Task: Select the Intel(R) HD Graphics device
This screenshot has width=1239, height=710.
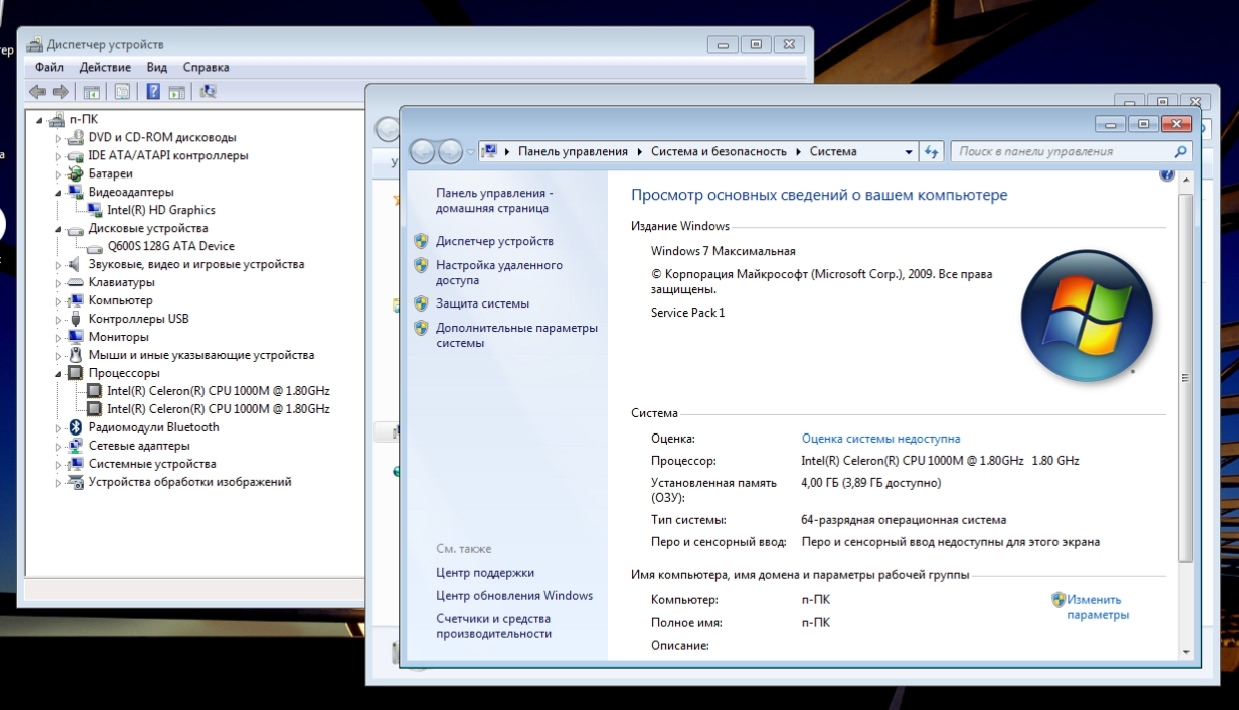Action: click(160, 210)
